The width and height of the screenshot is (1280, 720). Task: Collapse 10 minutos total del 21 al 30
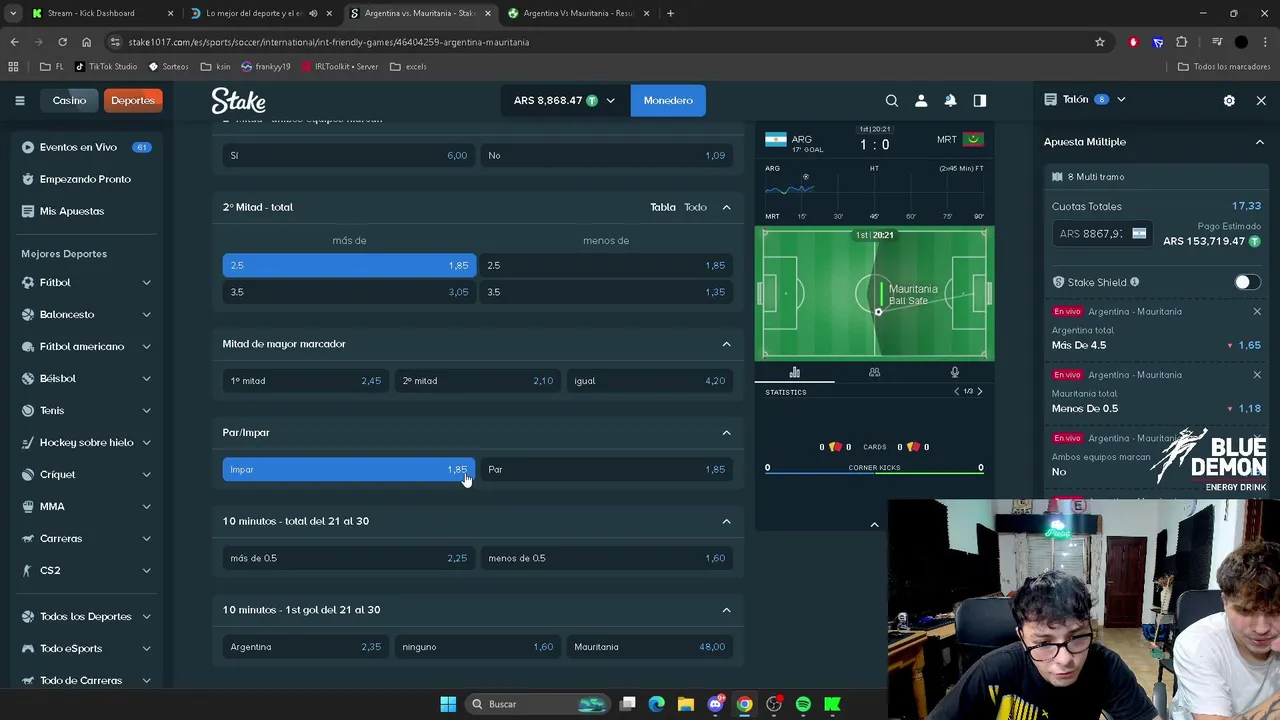tap(726, 521)
